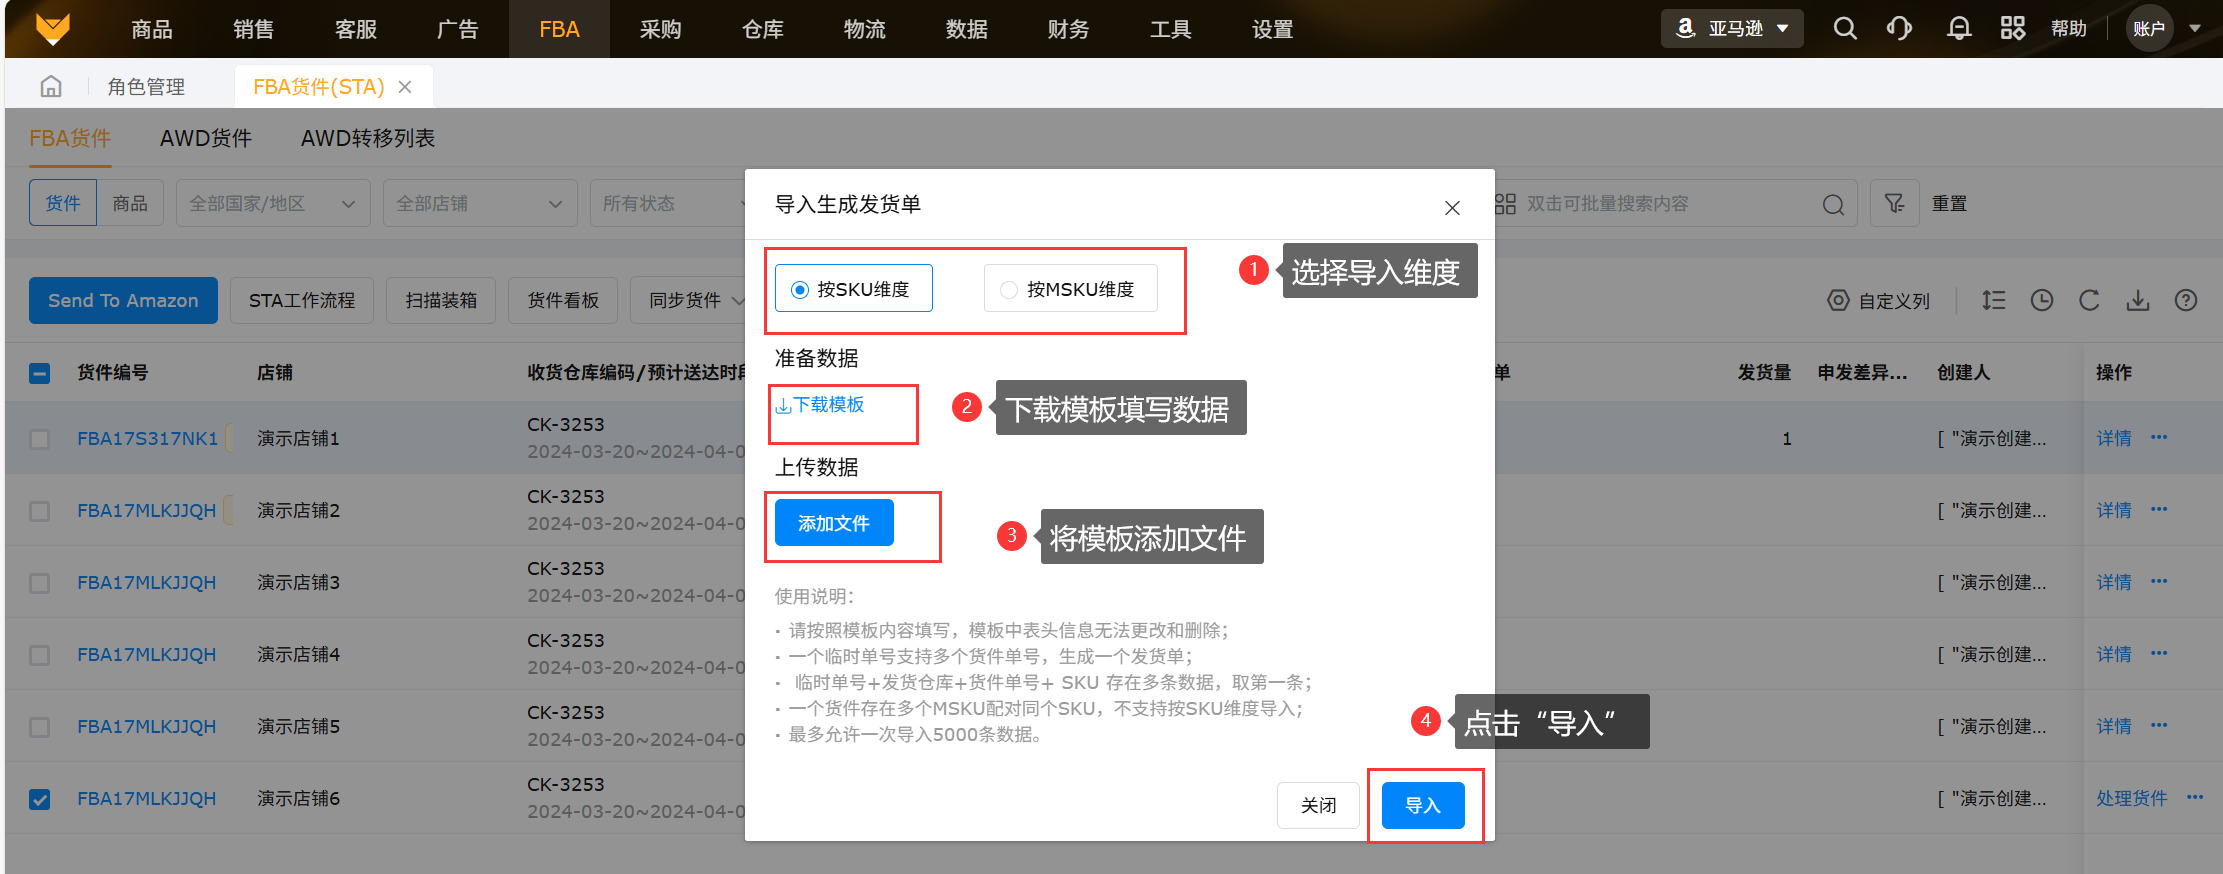
Task: Click the 货件看板 button
Action: point(563,300)
